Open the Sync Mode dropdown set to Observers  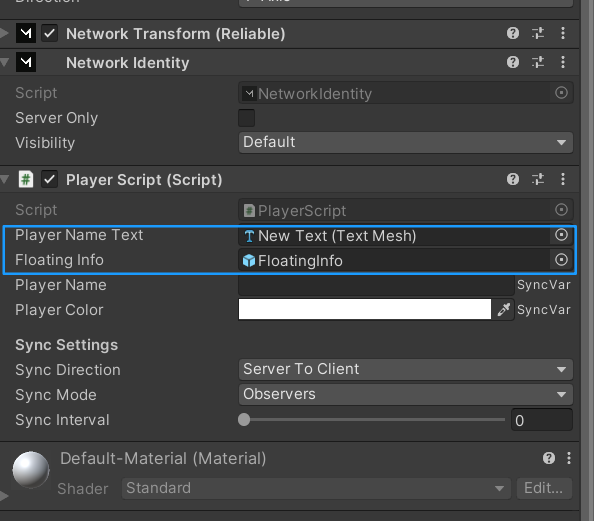point(405,394)
